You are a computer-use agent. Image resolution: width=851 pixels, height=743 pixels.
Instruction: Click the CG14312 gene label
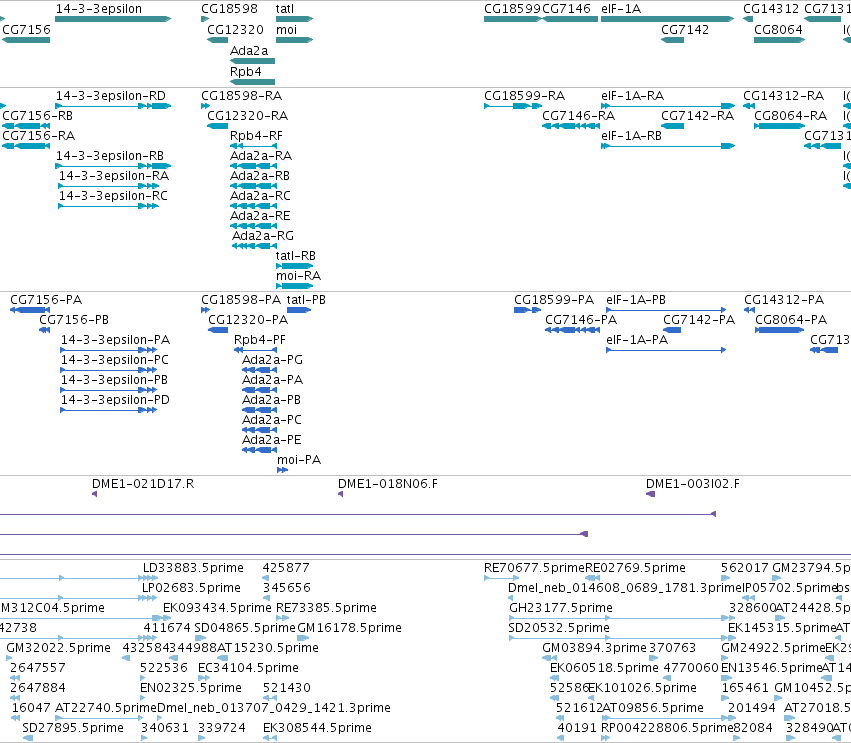pos(771,9)
